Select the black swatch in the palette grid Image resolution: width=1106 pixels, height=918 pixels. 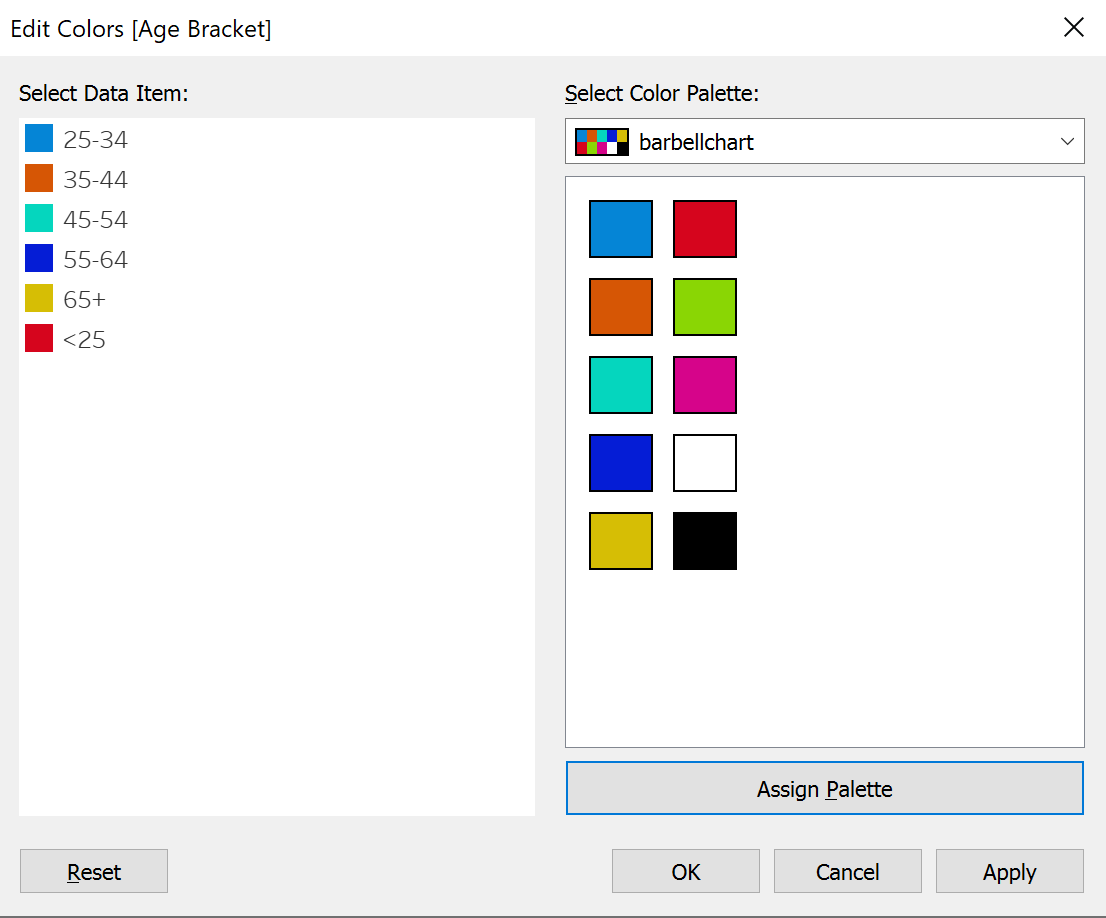[704, 540]
